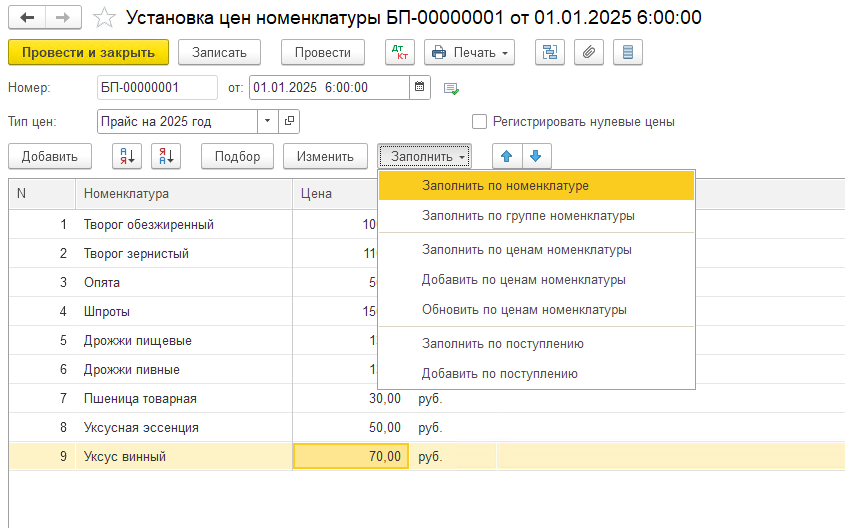
Task: Open the selected price type with the open-form icon
Action: pyautogui.click(x=289, y=121)
